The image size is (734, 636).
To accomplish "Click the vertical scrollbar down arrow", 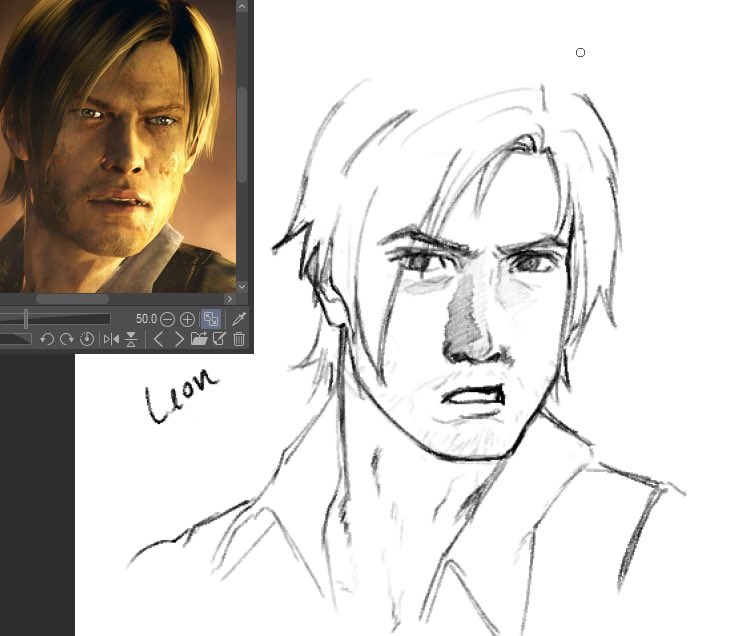I will coord(242,286).
